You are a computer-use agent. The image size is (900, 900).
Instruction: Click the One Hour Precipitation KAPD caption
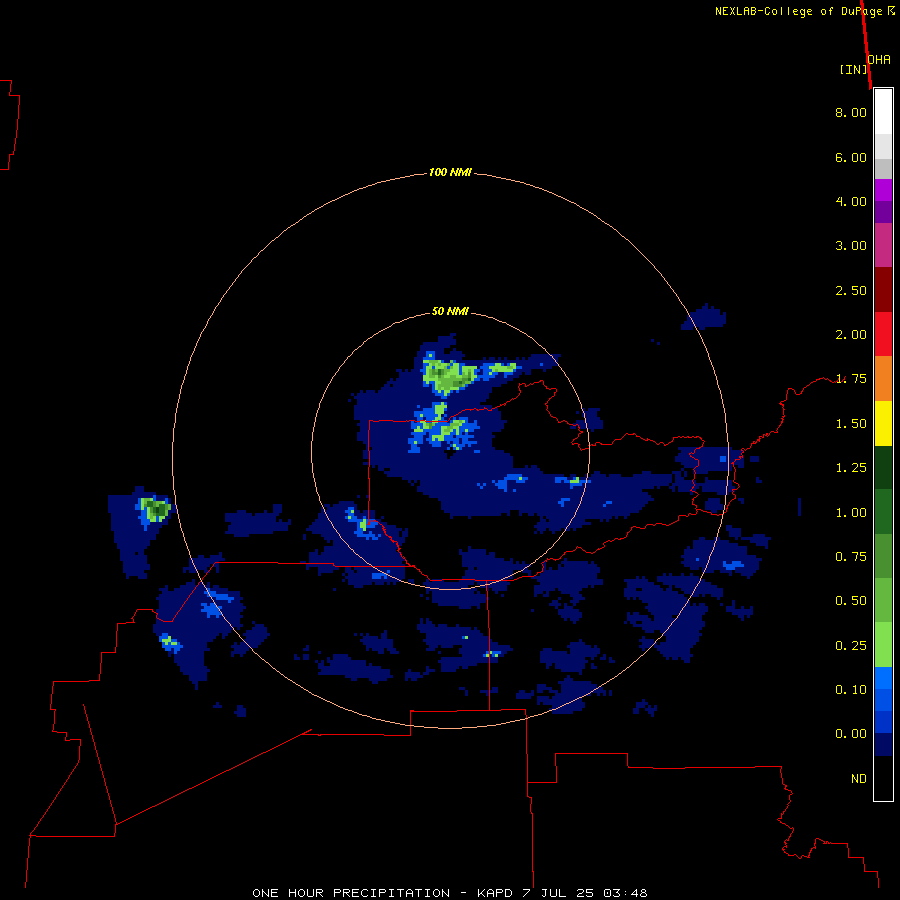point(450,893)
